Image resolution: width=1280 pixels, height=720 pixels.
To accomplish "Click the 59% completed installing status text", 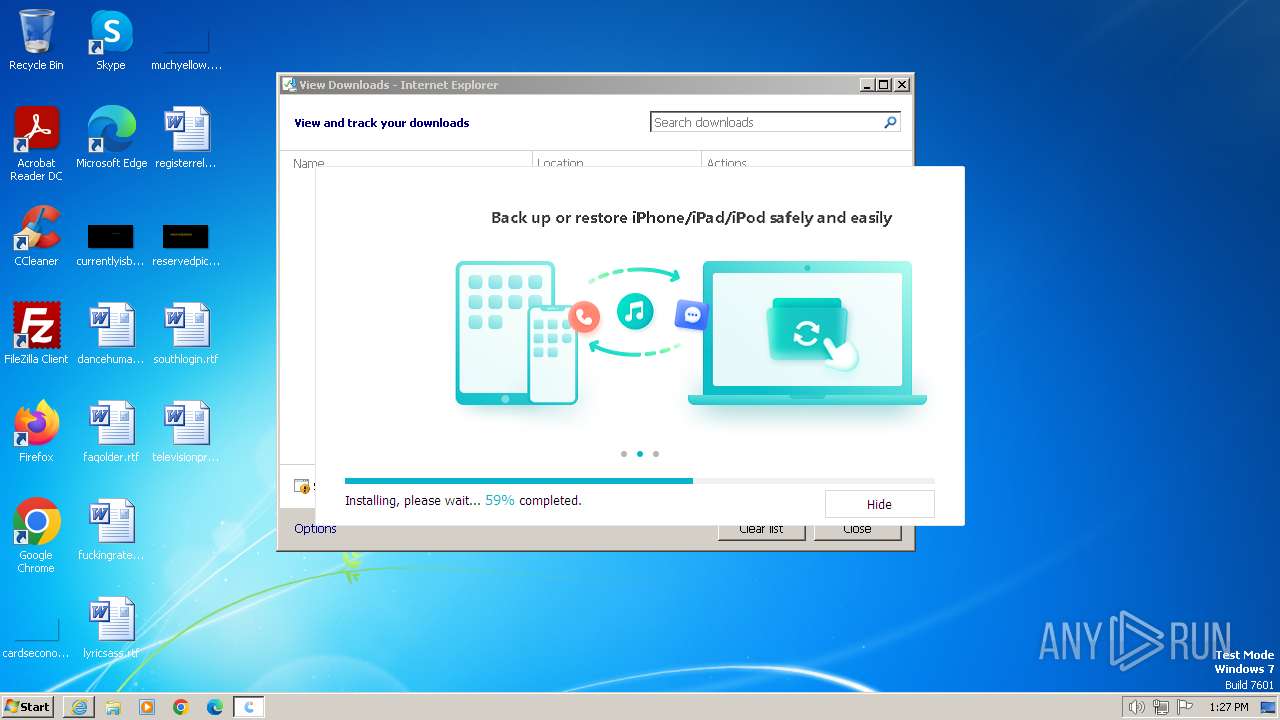I will tap(463, 500).
